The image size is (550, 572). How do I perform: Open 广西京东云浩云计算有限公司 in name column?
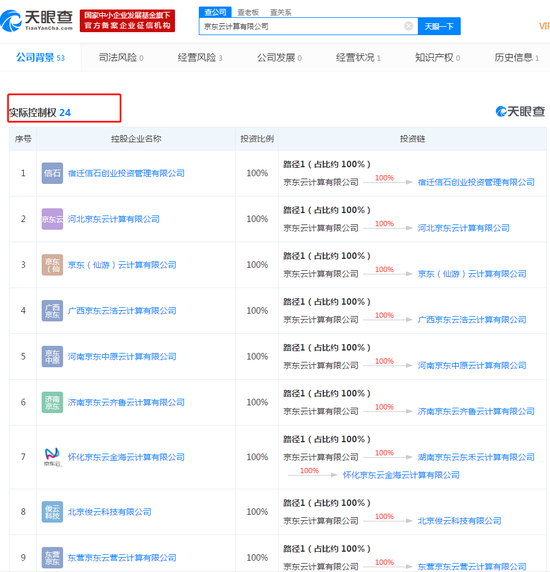(122, 311)
